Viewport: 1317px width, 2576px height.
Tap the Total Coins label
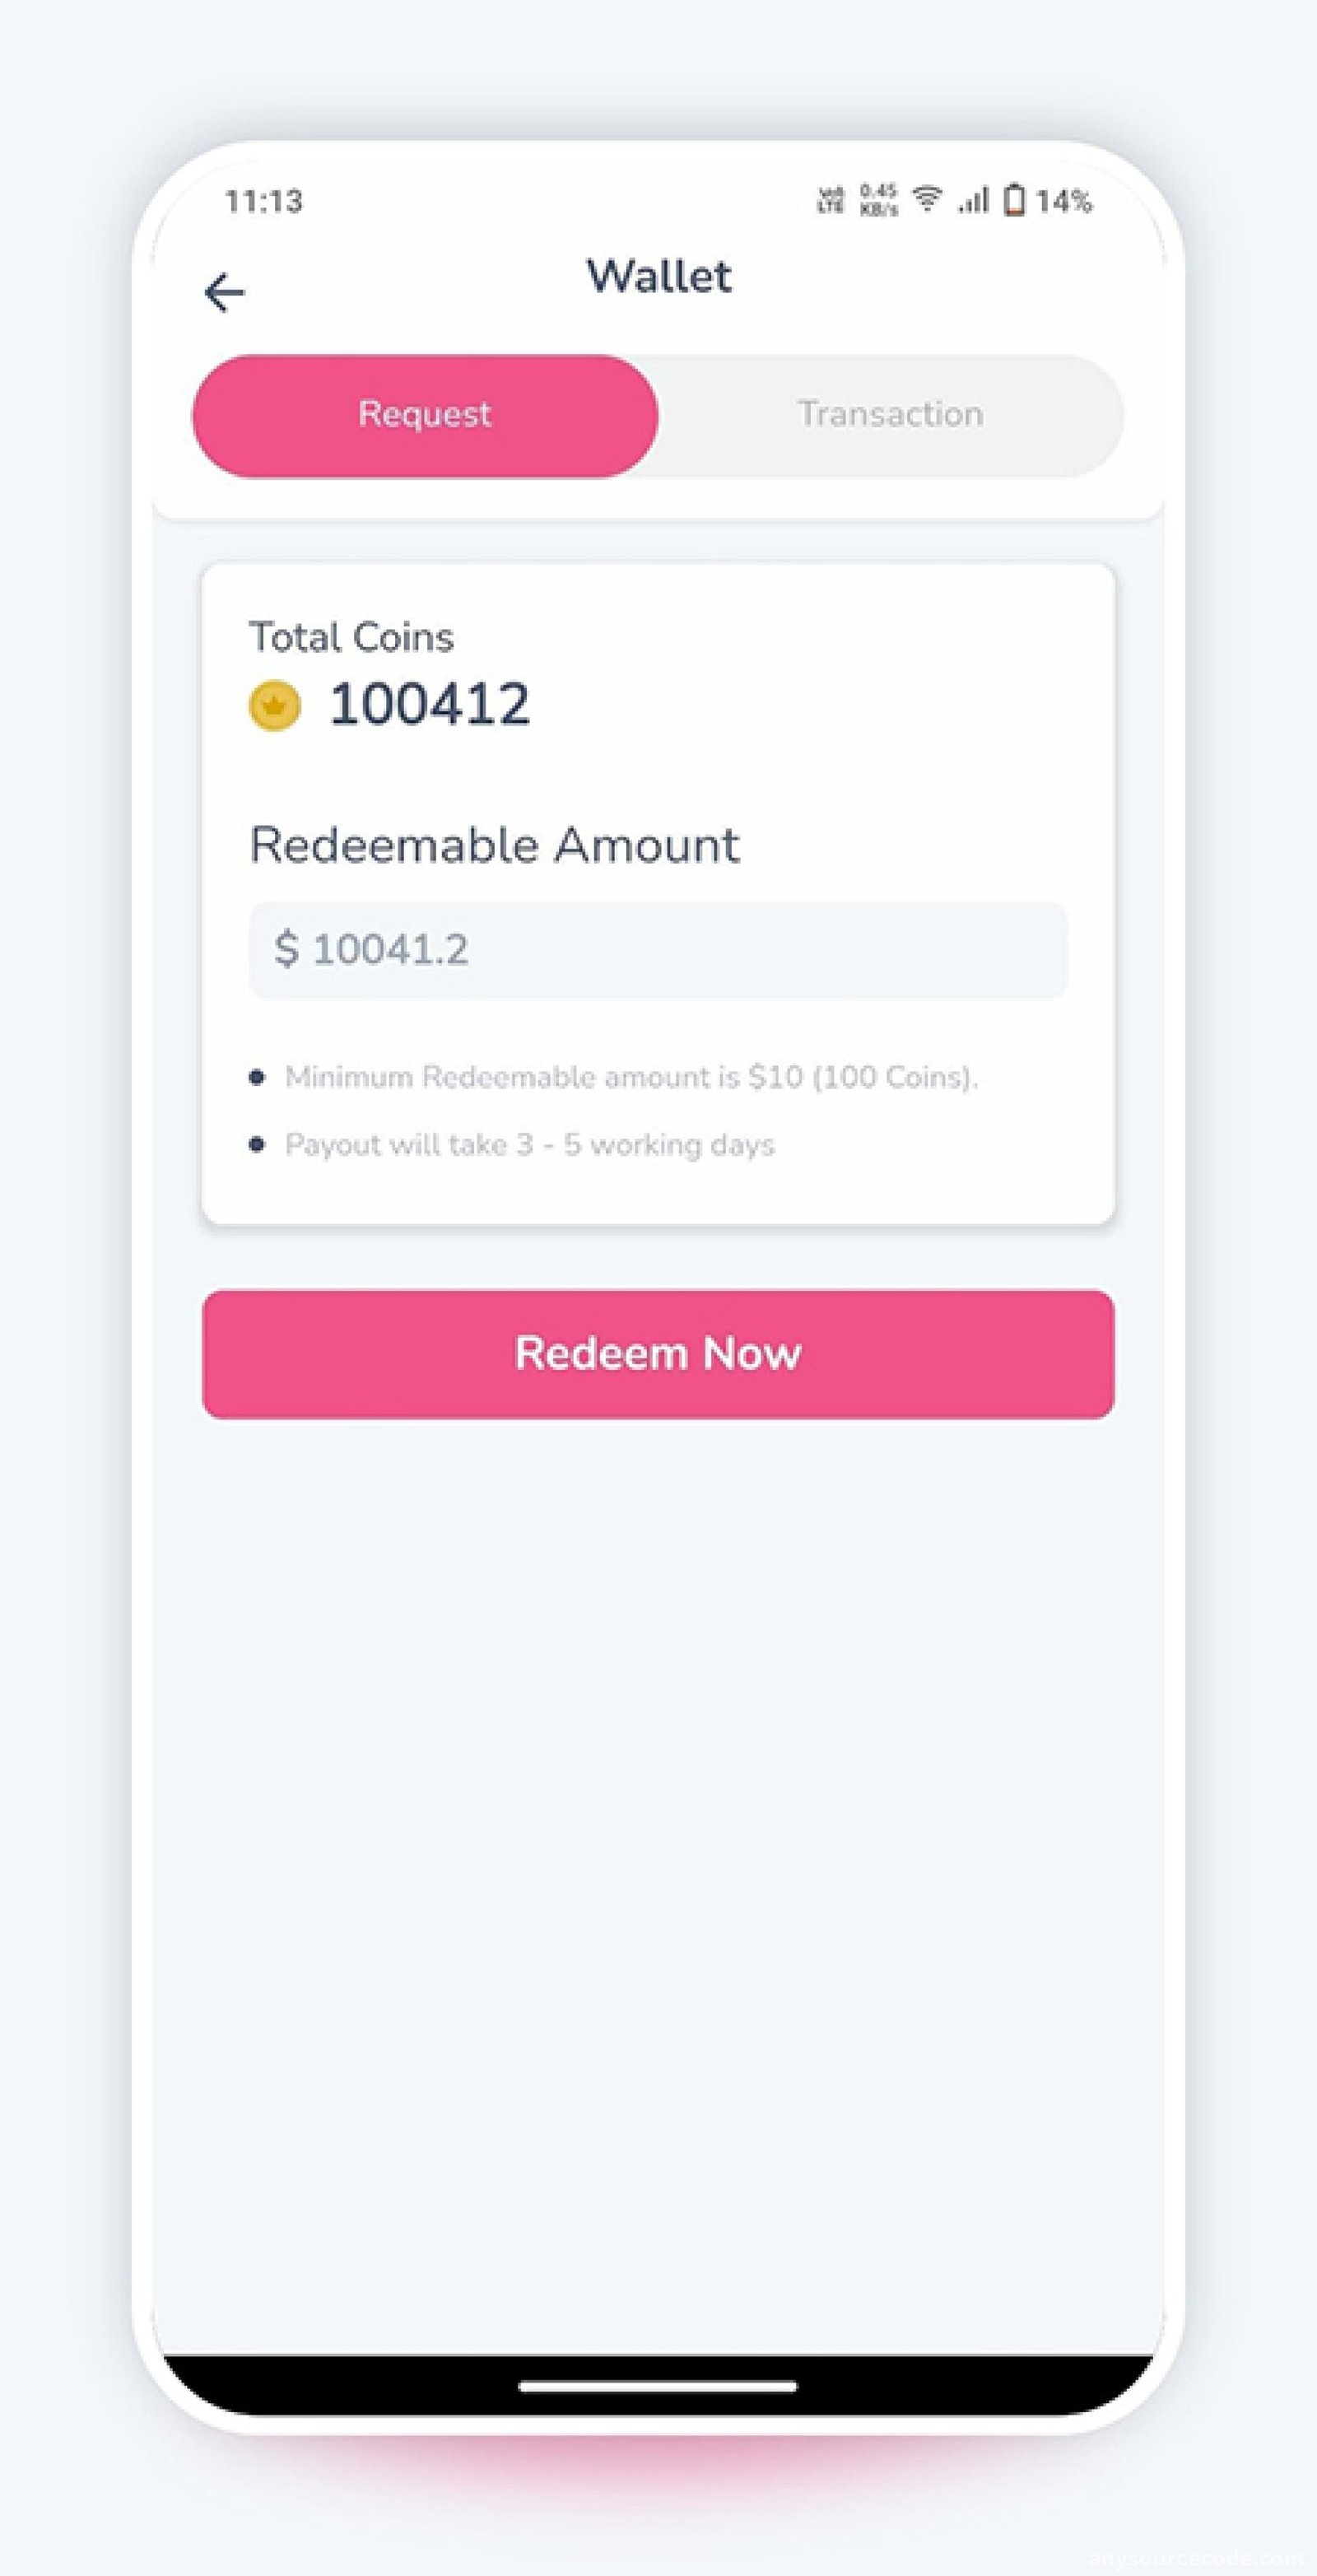[351, 637]
